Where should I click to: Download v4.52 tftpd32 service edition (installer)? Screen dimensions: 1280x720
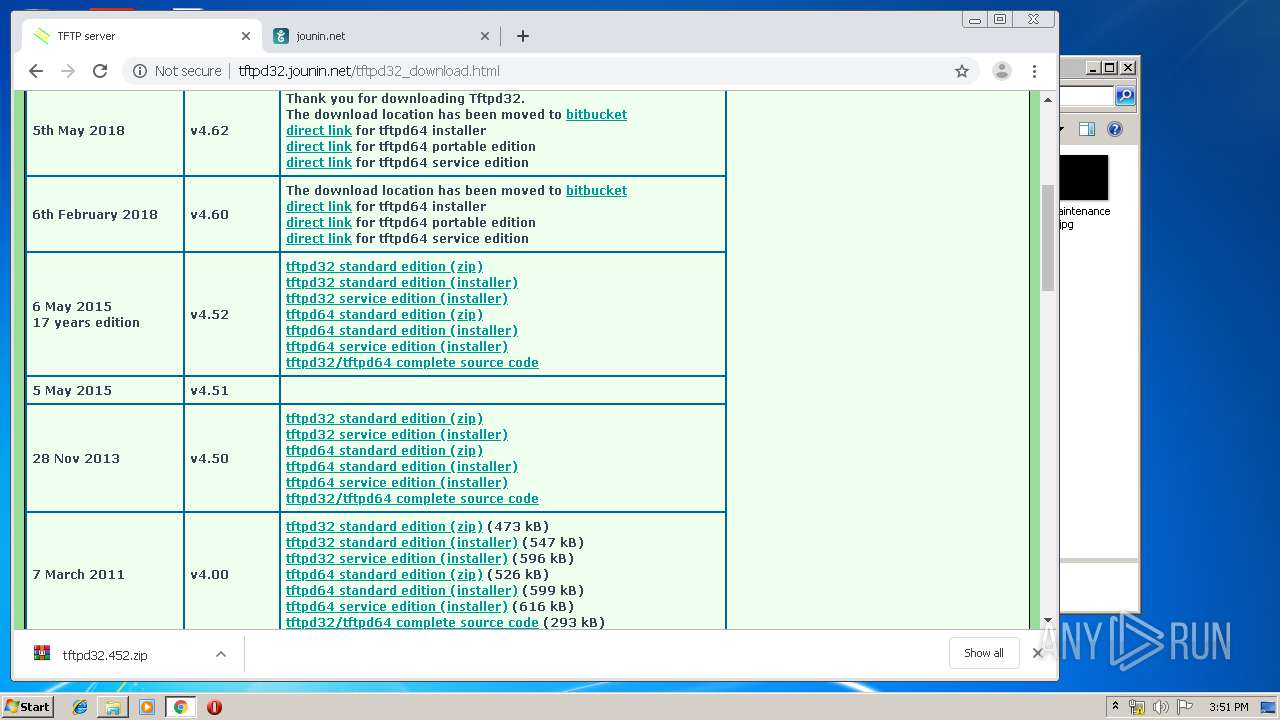397,298
